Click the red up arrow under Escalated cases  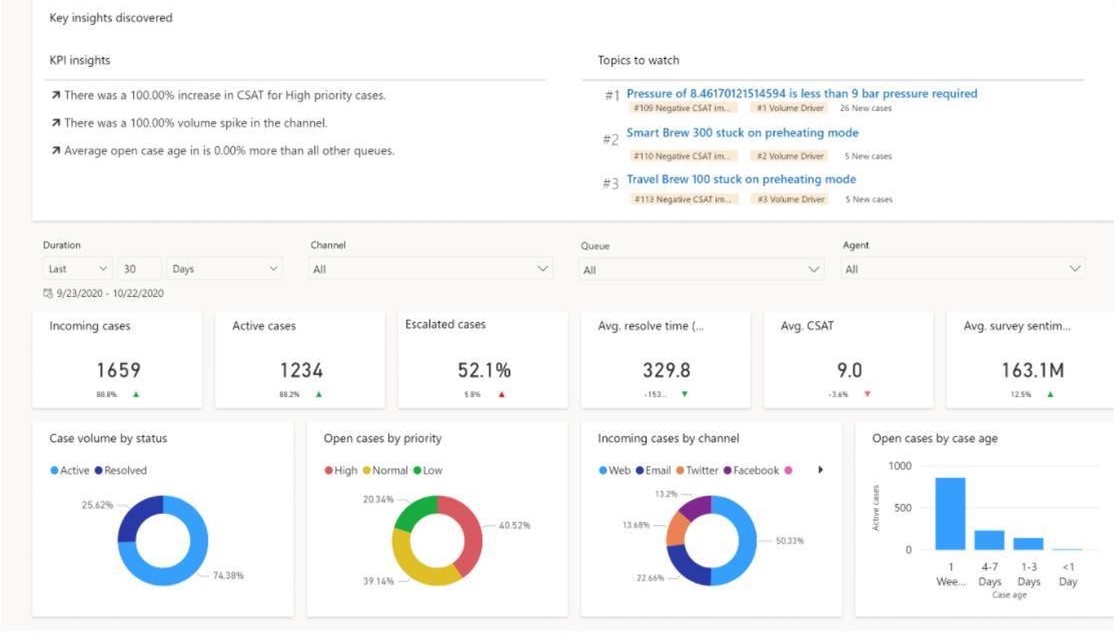point(502,394)
